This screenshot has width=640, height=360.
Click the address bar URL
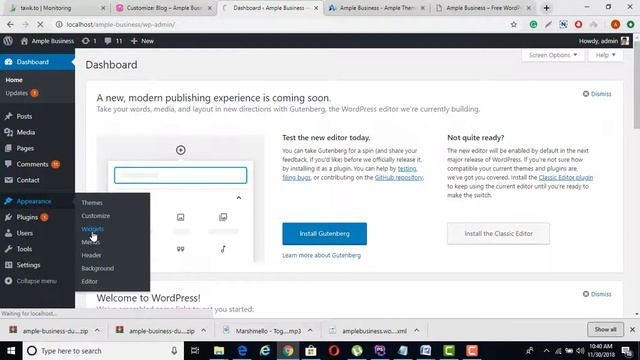(121, 24)
